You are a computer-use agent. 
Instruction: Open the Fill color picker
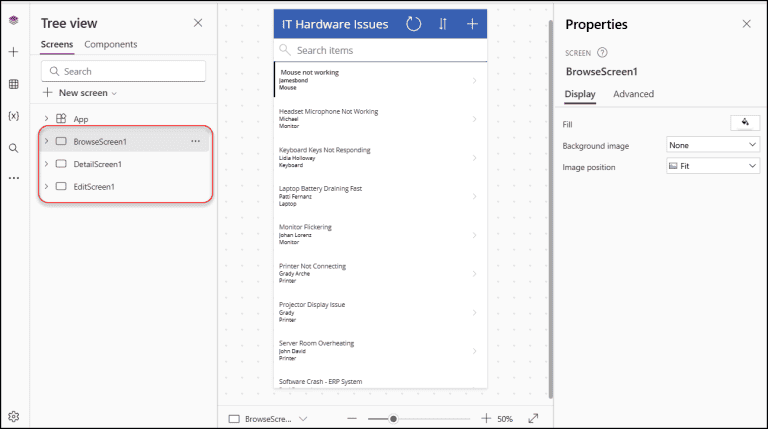[745, 122]
